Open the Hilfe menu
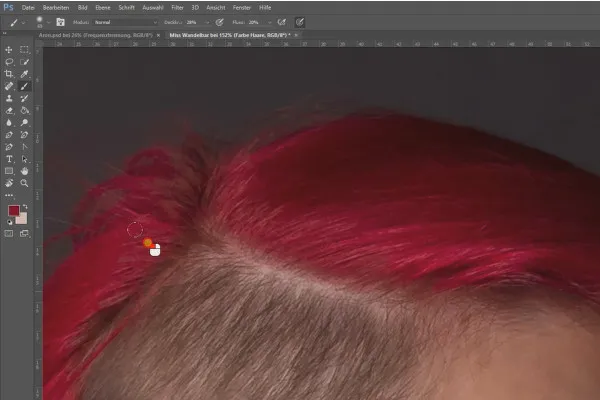The width and height of the screenshot is (600, 400). click(265, 8)
